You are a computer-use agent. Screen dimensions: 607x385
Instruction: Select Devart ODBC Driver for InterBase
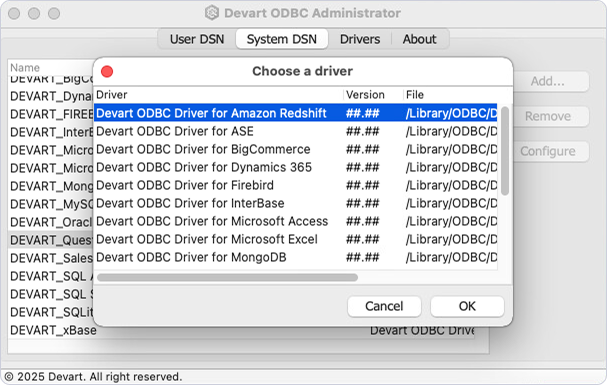click(296, 203)
